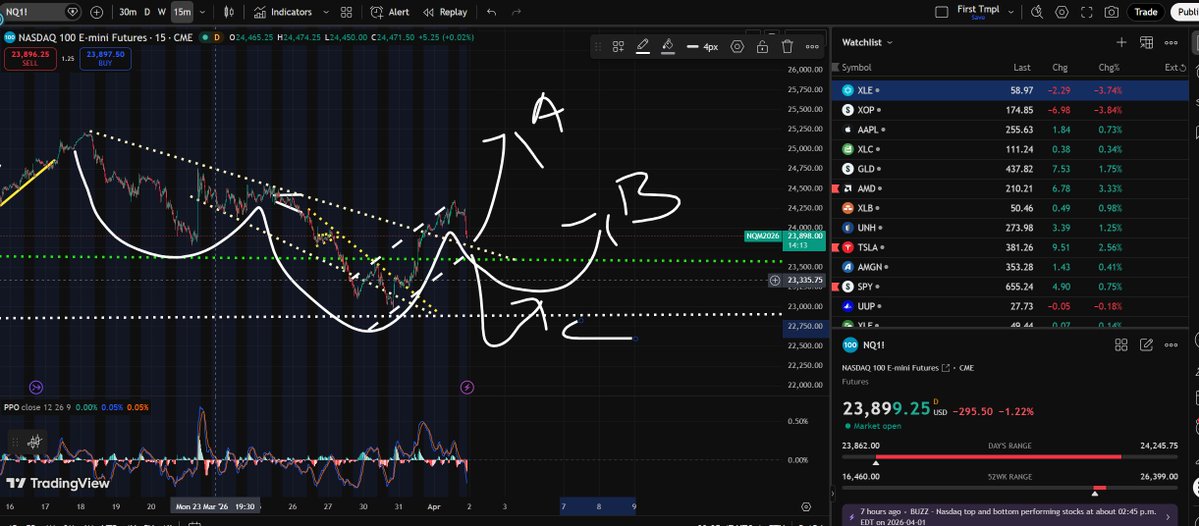Screen dimensions: 1199x526
Task: Open the First Tmpl layout name
Action: pyautogui.click(x=978, y=11)
